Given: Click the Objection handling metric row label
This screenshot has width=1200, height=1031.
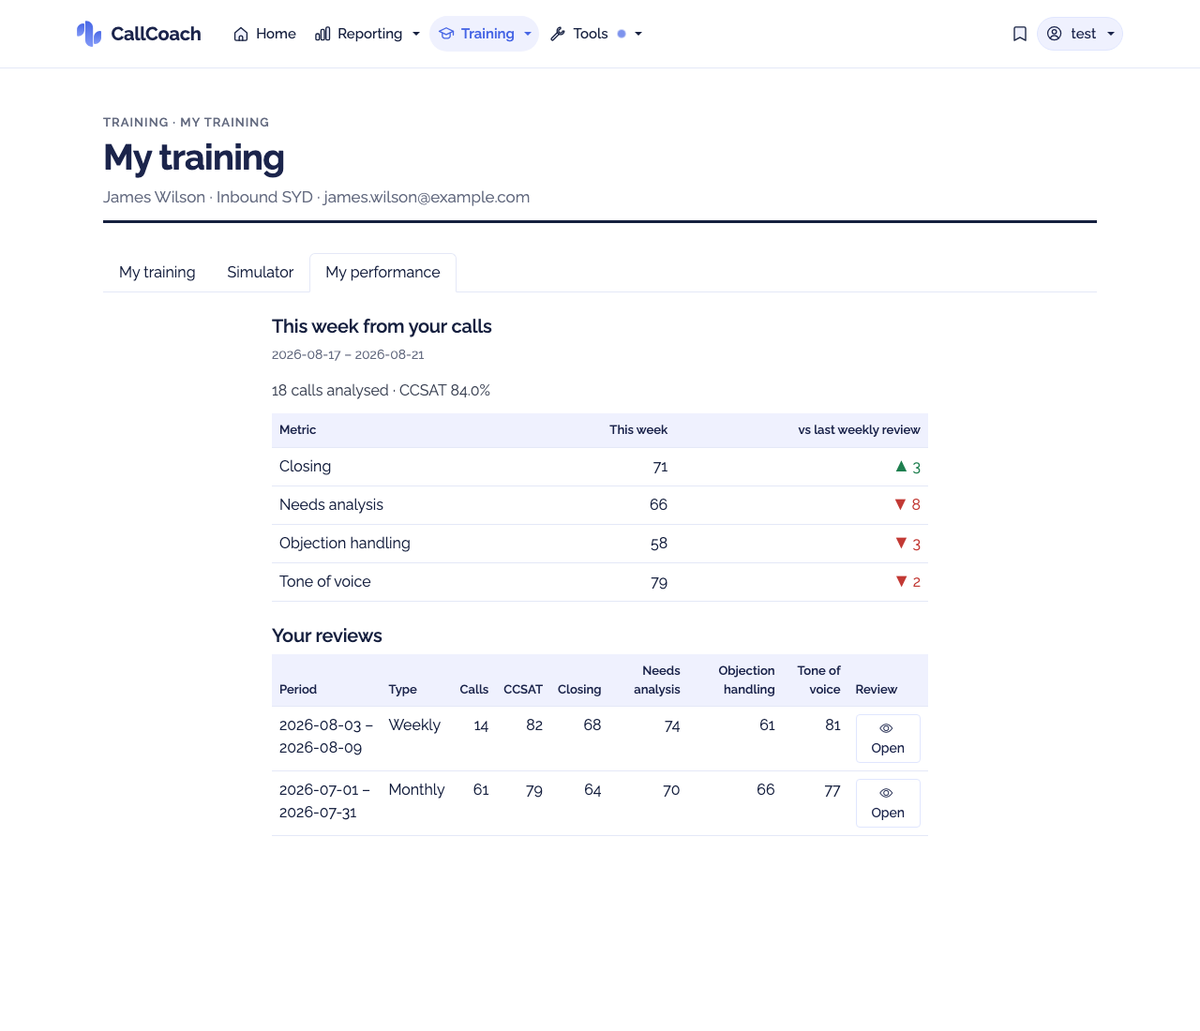Looking at the screenshot, I should 345,543.
